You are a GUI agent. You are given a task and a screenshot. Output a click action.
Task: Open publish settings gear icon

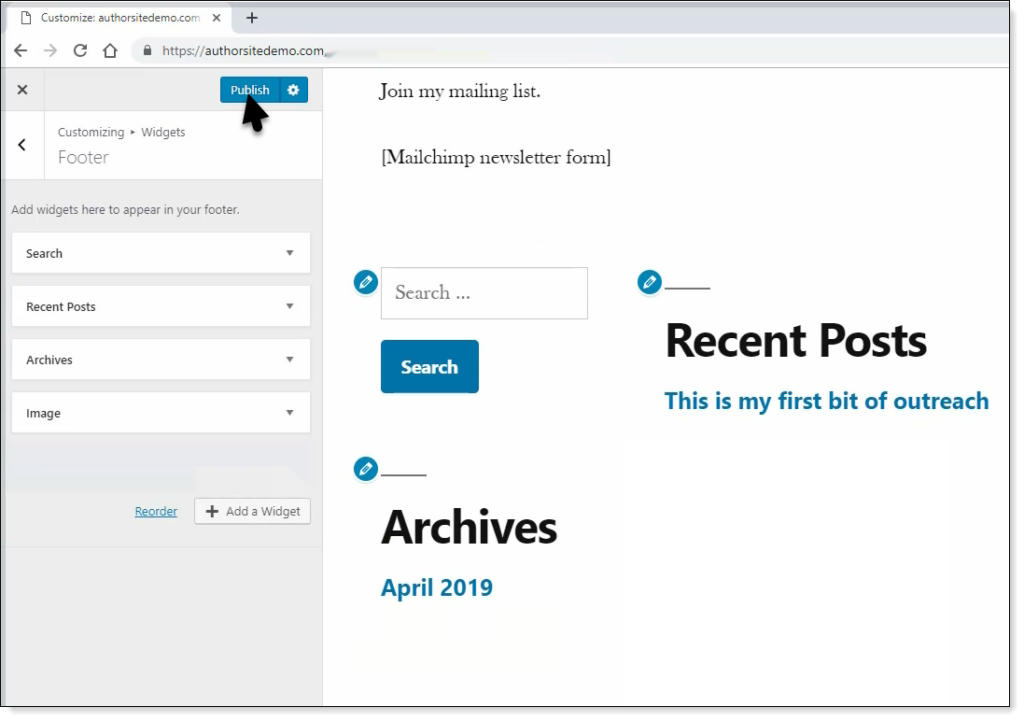293,90
